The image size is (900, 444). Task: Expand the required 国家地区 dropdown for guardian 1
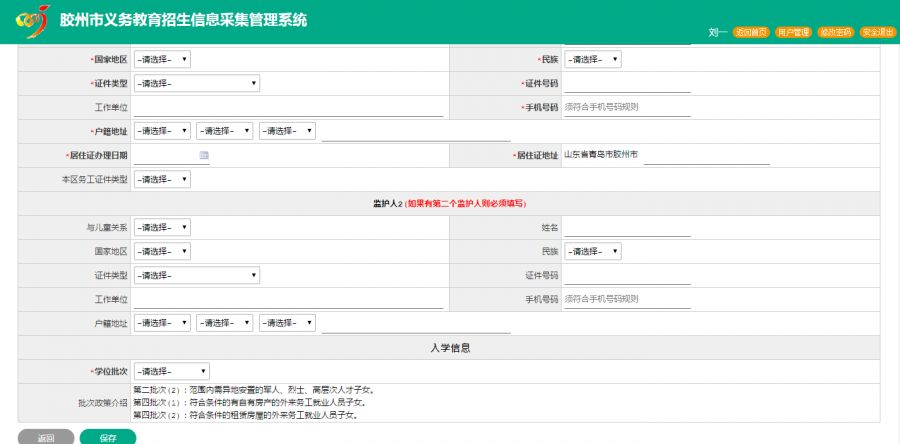coord(162,59)
